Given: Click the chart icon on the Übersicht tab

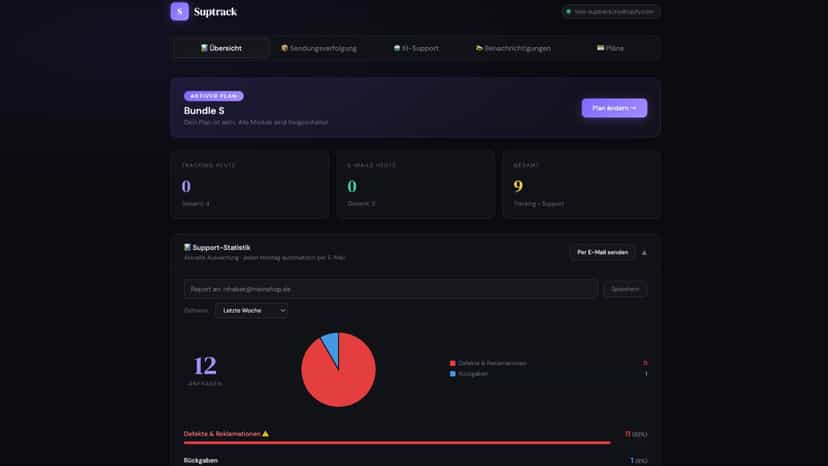Looking at the screenshot, I should click(x=204, y=48).
